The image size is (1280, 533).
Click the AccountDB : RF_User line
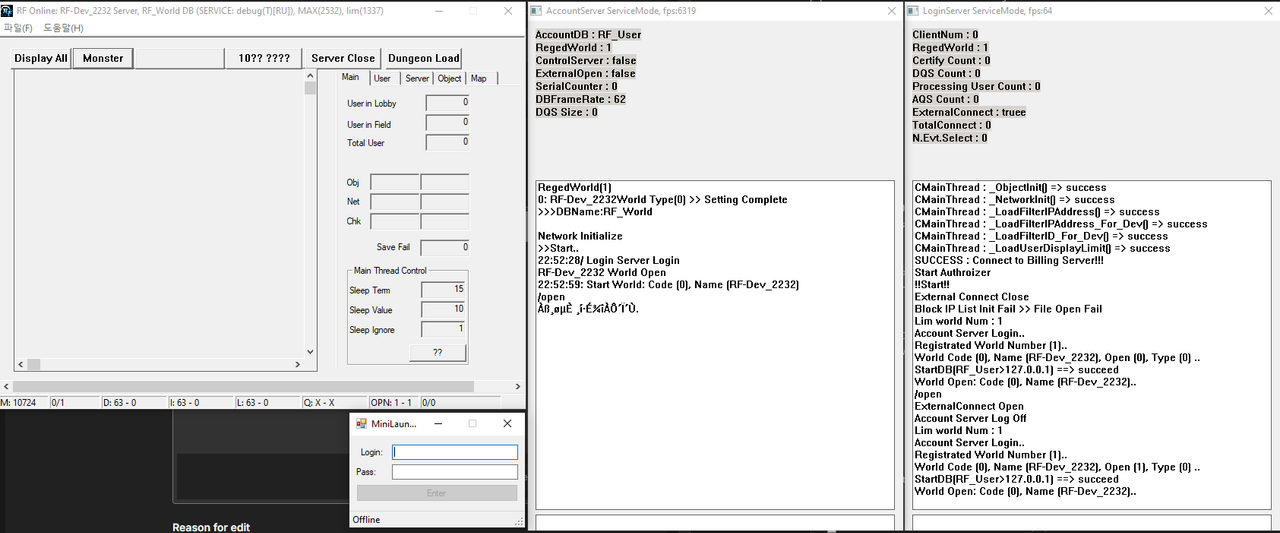[588, 34]
